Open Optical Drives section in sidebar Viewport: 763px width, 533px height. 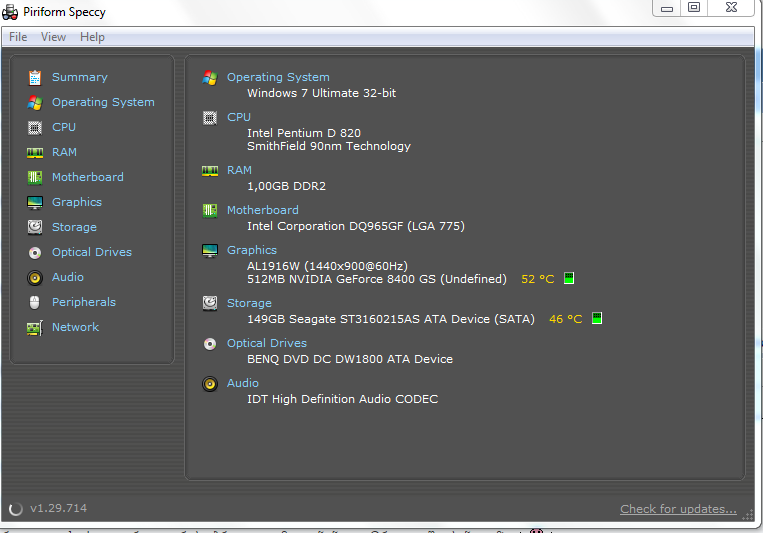[92, 252]
